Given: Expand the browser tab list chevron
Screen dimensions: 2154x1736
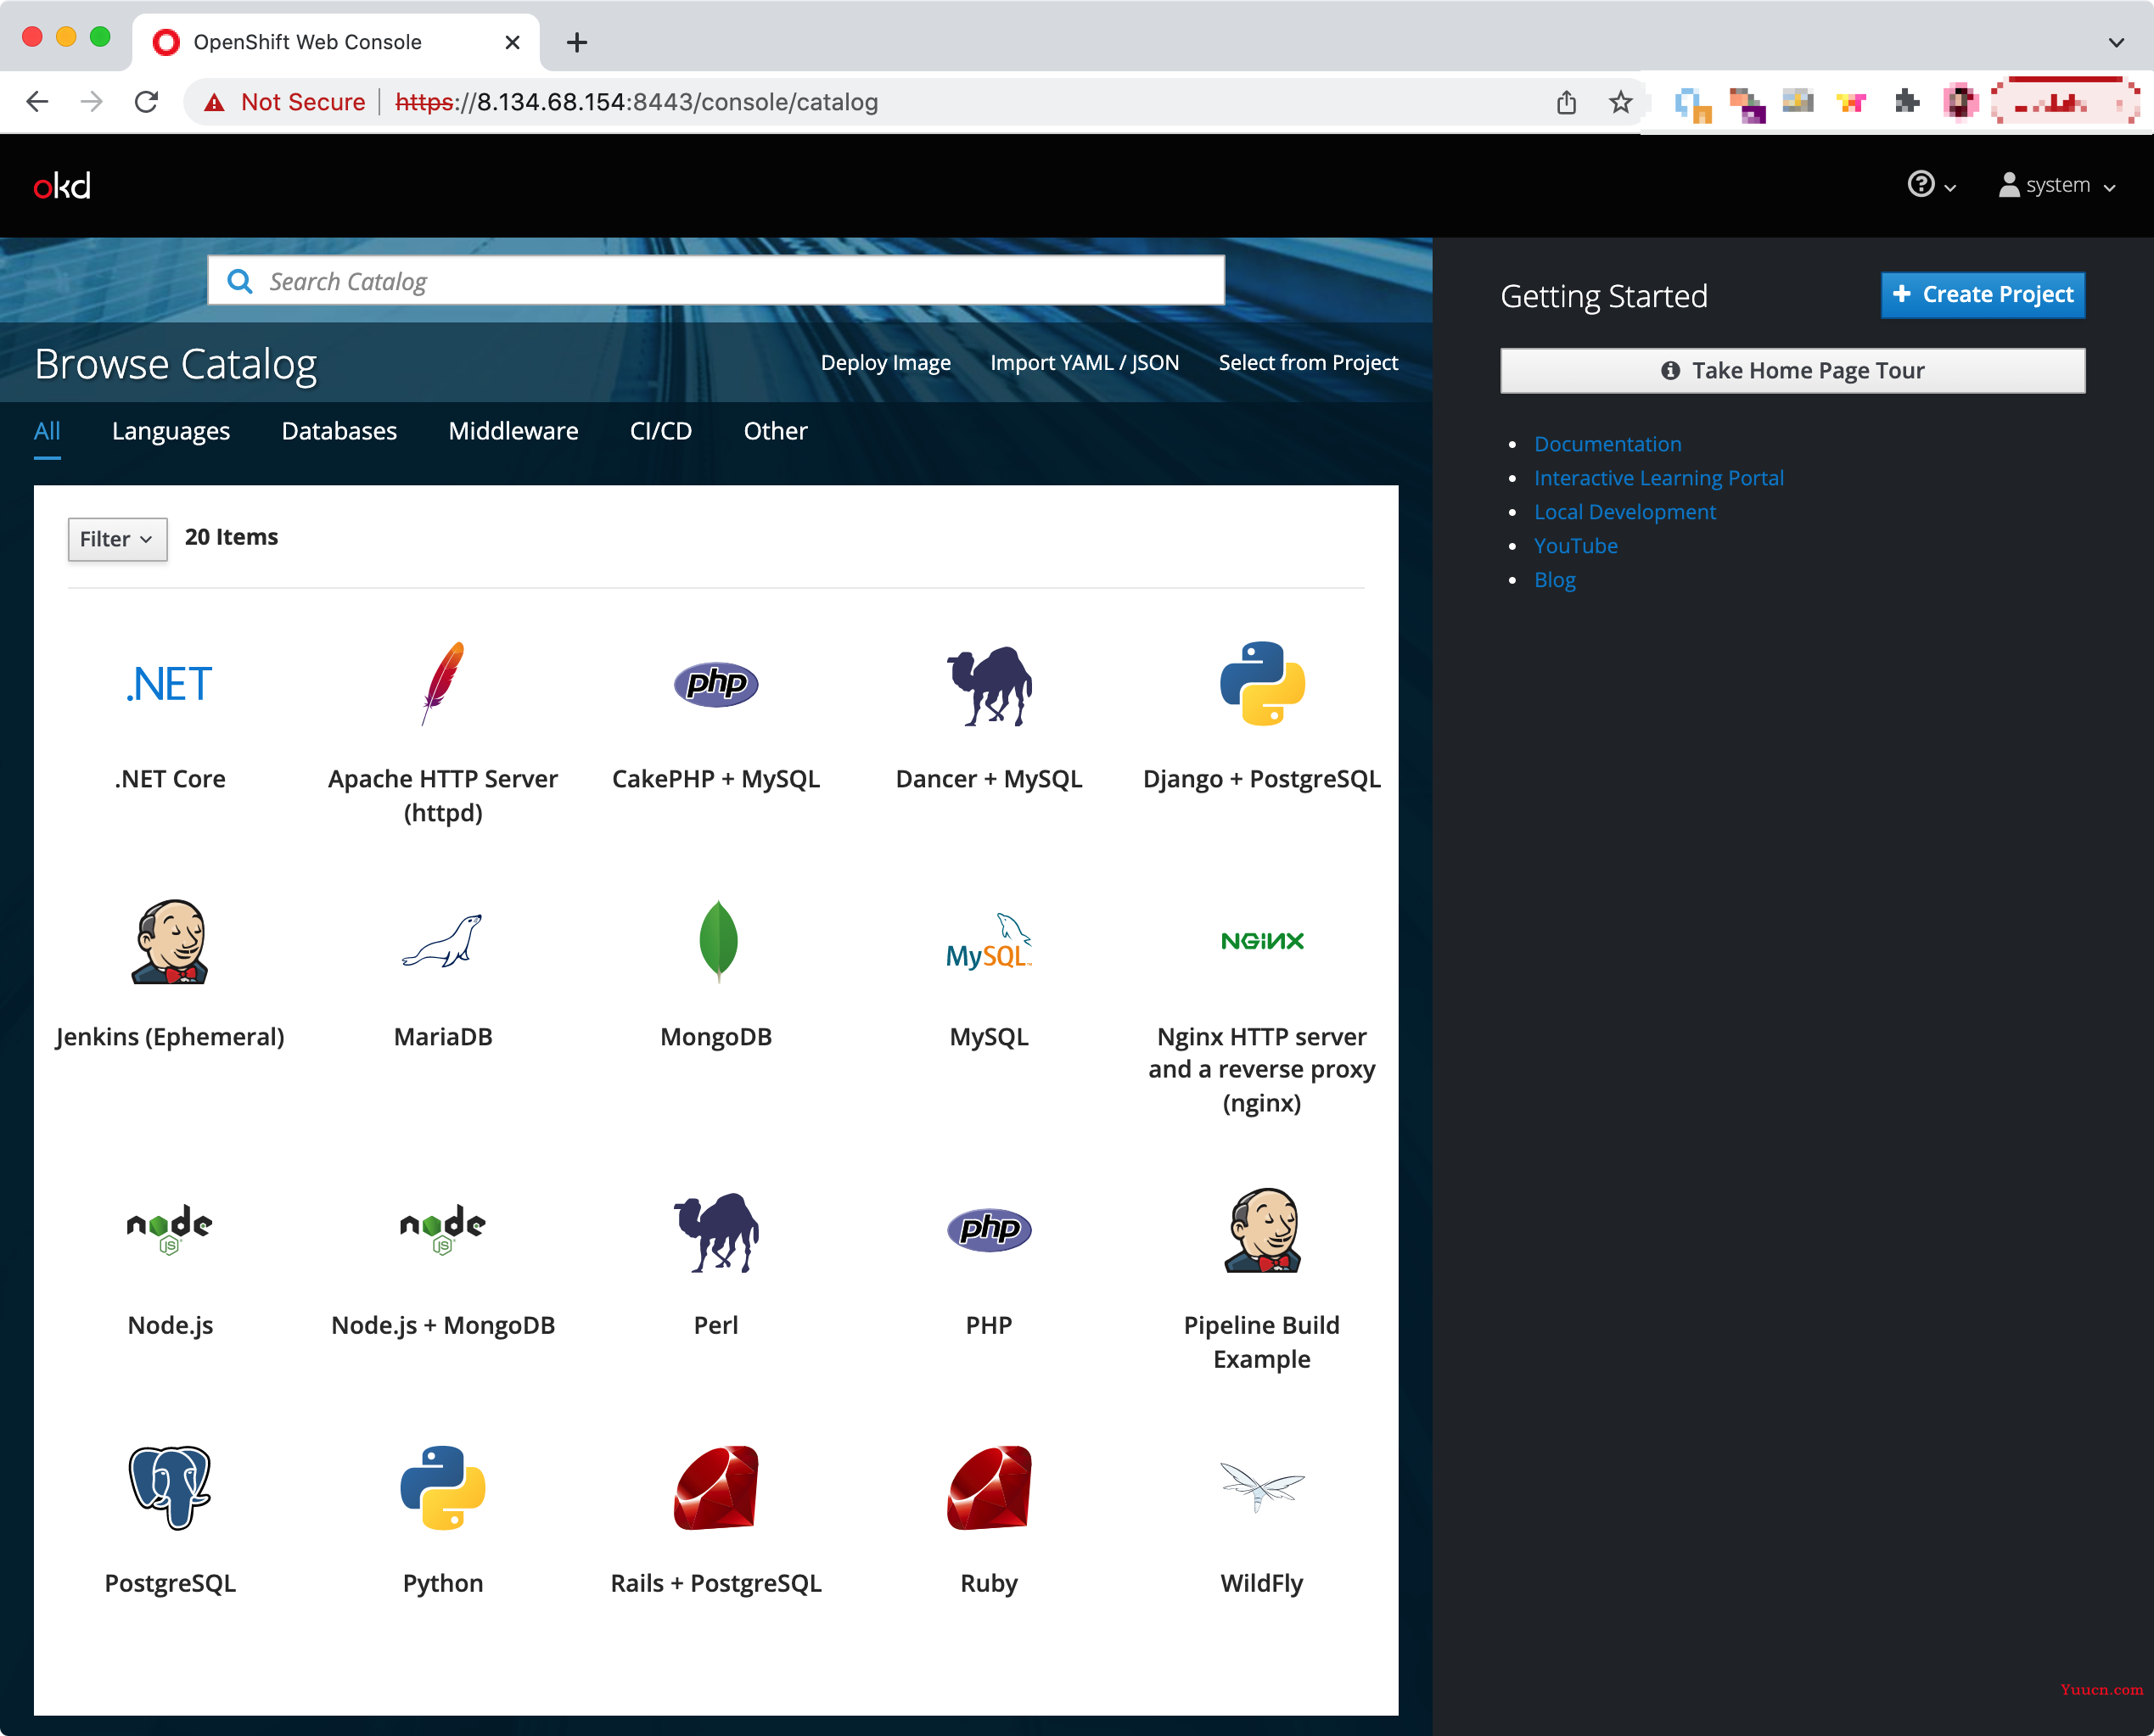Looking at the screenshot, I should pos(2116,42).
